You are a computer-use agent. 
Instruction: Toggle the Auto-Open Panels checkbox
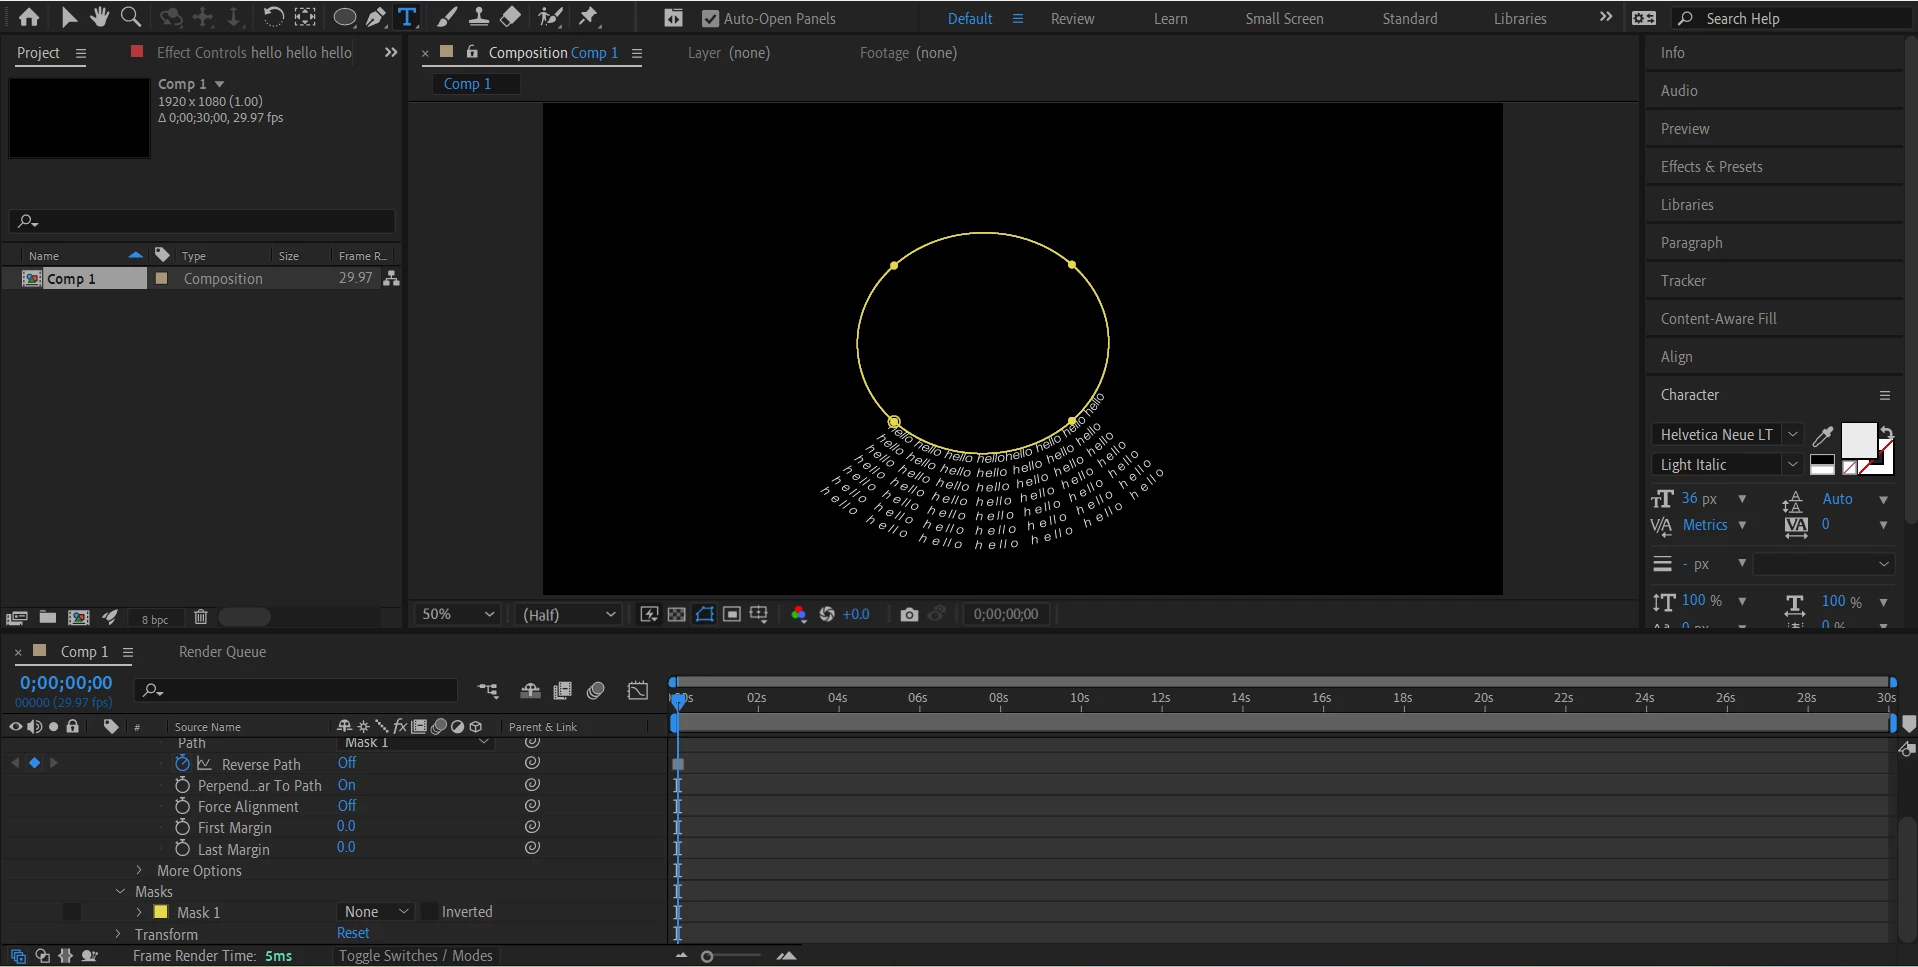coord(710,18)
